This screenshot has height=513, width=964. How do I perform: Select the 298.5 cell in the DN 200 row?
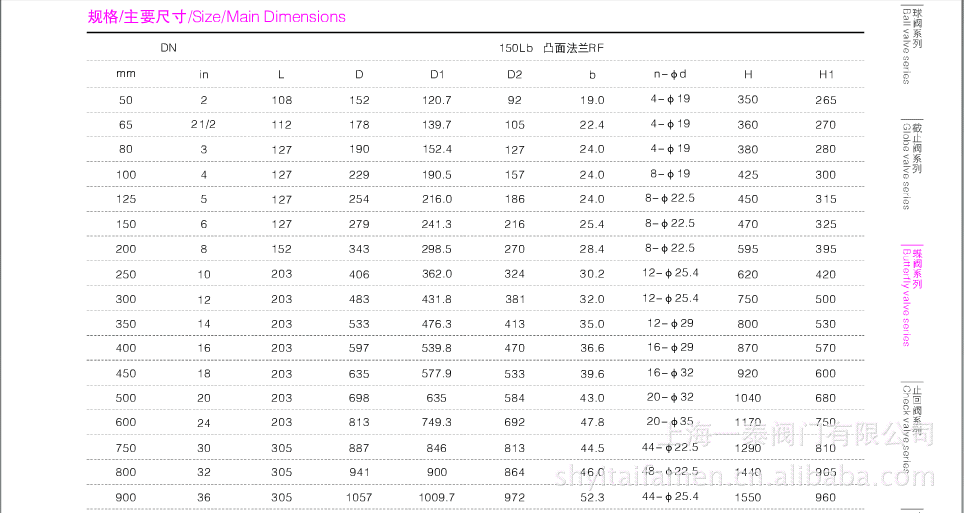point(437,249)
